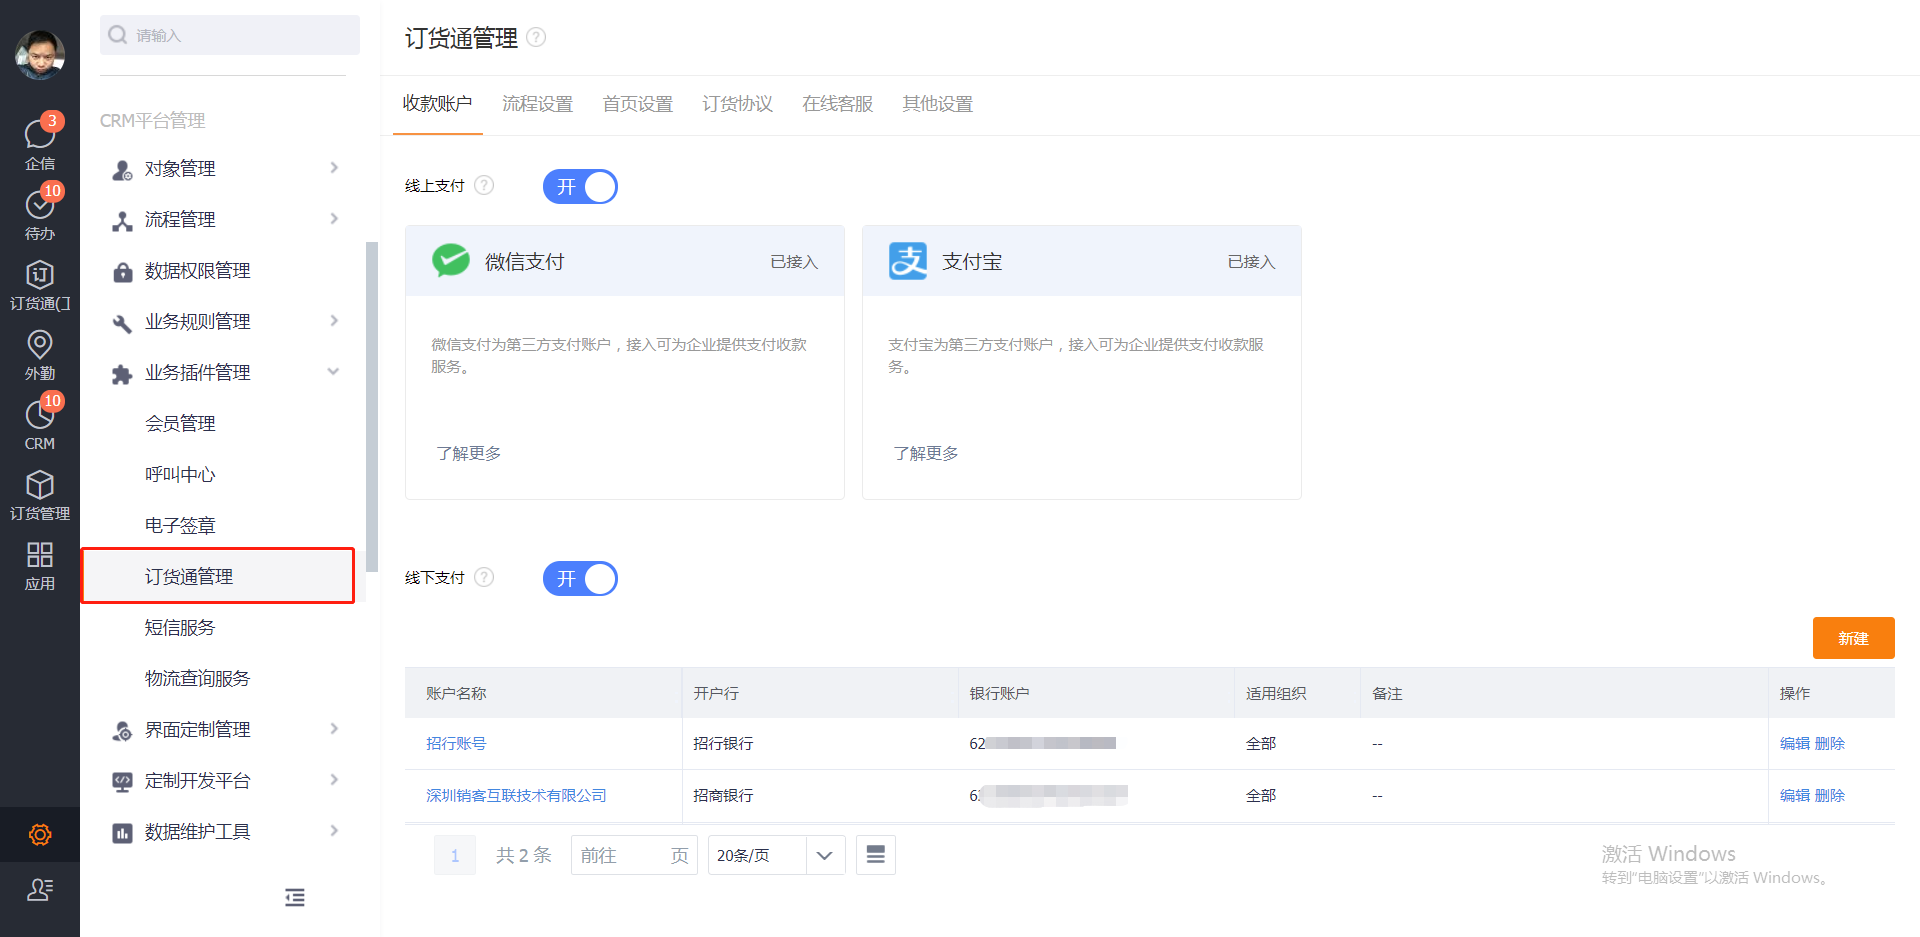Expand 数据维护工具 chevron
Screen dimensions: 1920x937
coord(334,831)
